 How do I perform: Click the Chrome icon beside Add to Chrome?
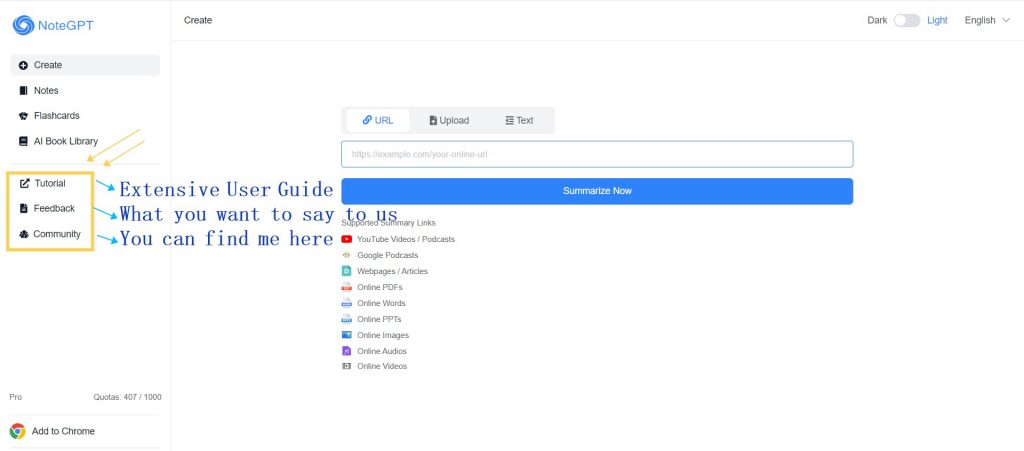coord(18,431)
